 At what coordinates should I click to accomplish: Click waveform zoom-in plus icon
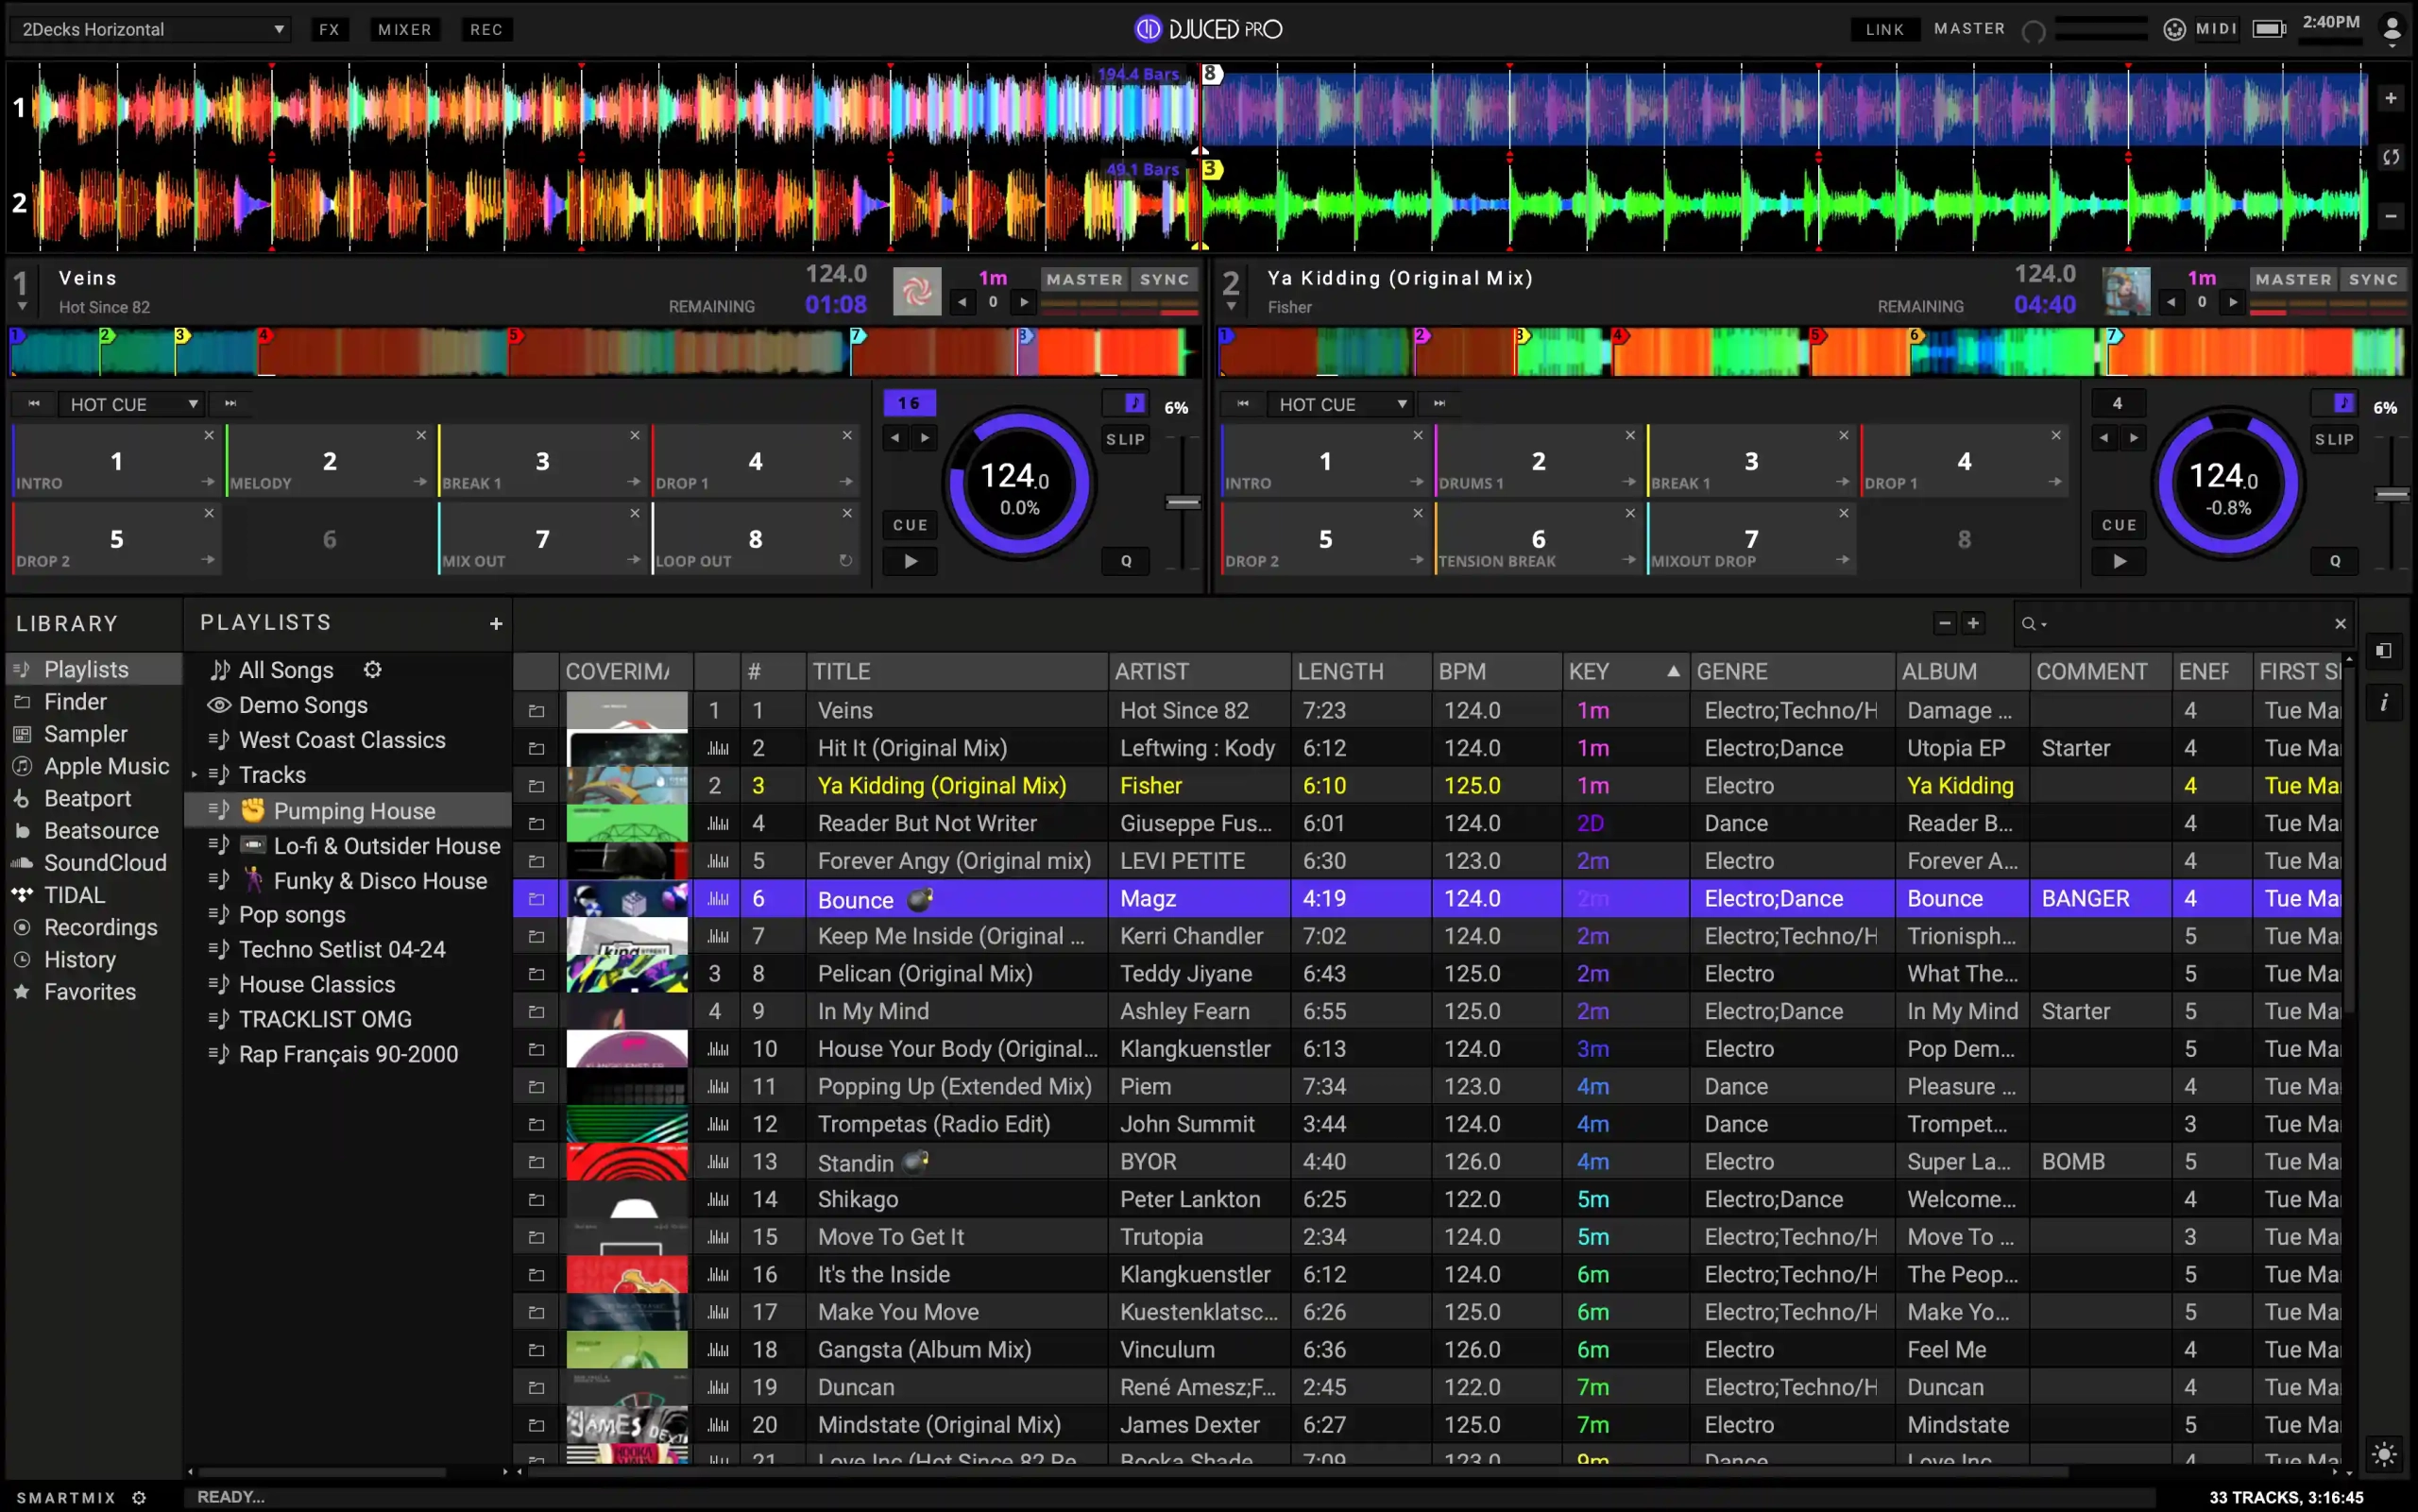[2390, 98]
